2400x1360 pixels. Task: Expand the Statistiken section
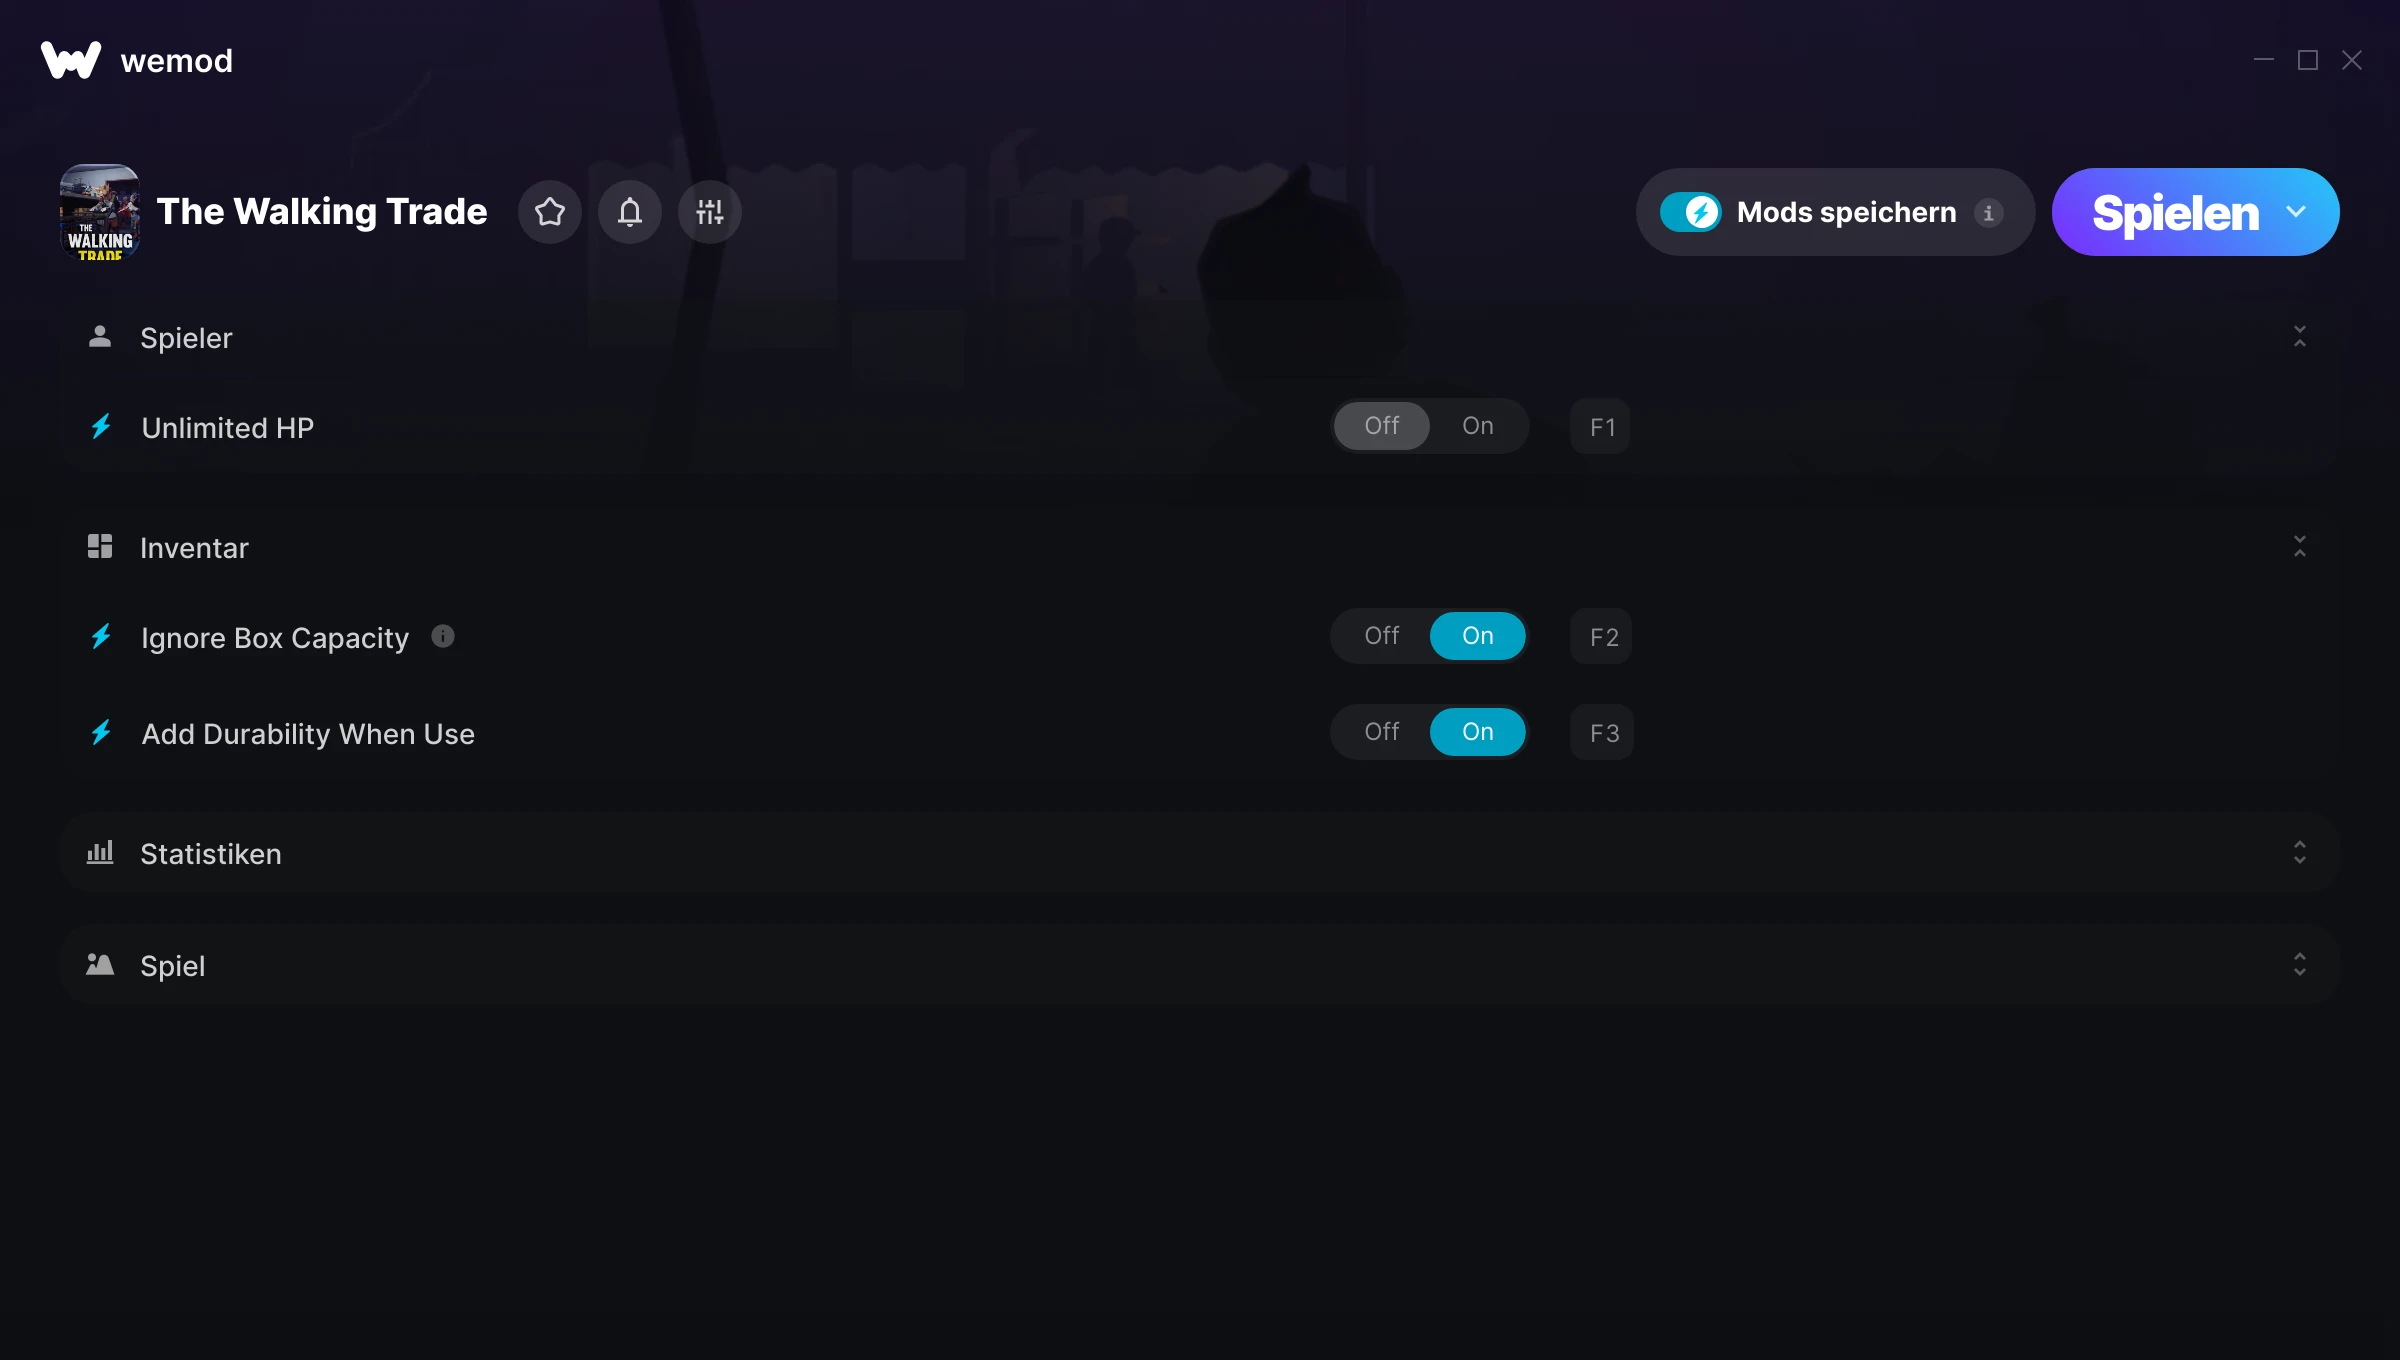2299,853
